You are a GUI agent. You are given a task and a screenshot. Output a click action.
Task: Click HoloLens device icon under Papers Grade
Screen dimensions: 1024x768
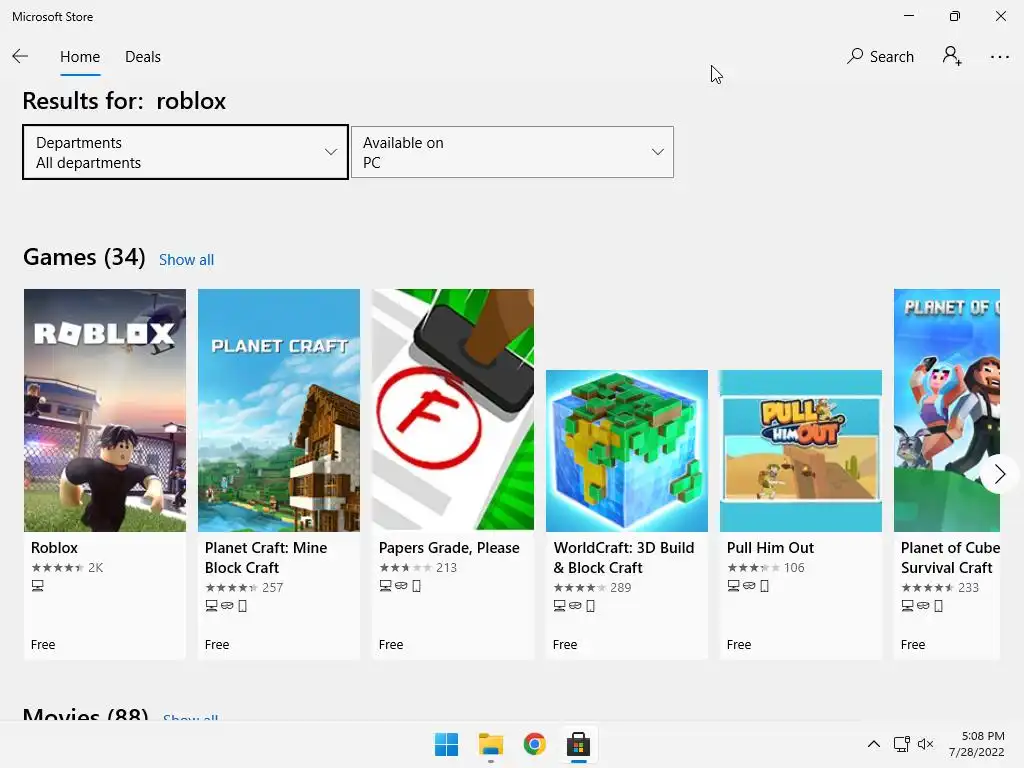point(401,586)
